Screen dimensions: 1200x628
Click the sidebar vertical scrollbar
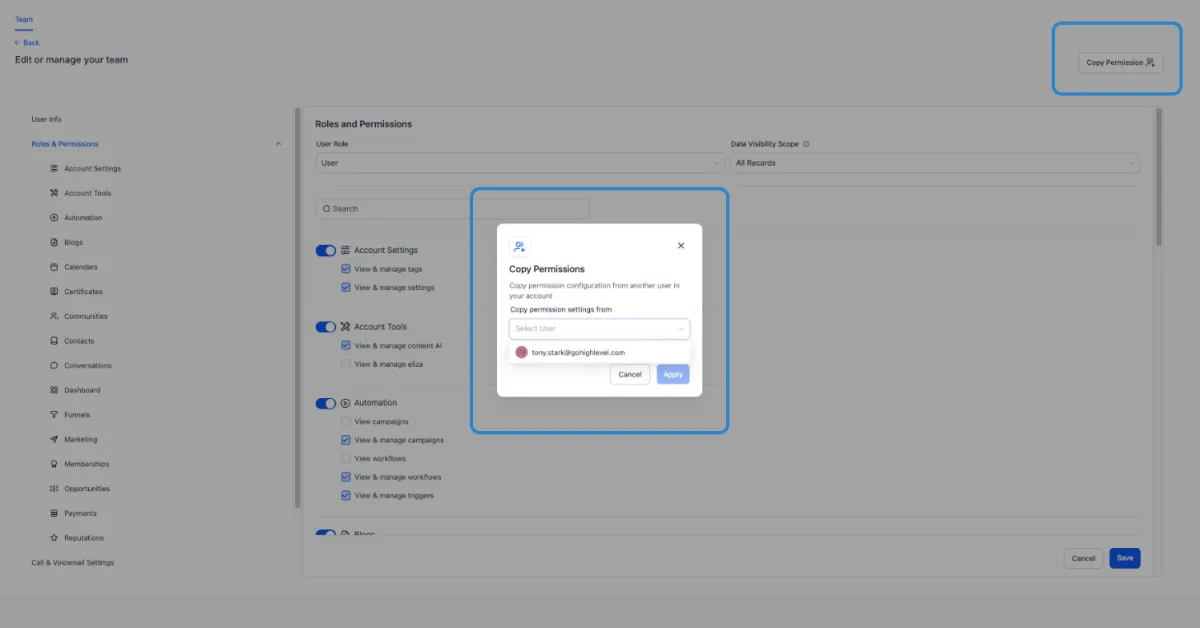tap(297, 308)
